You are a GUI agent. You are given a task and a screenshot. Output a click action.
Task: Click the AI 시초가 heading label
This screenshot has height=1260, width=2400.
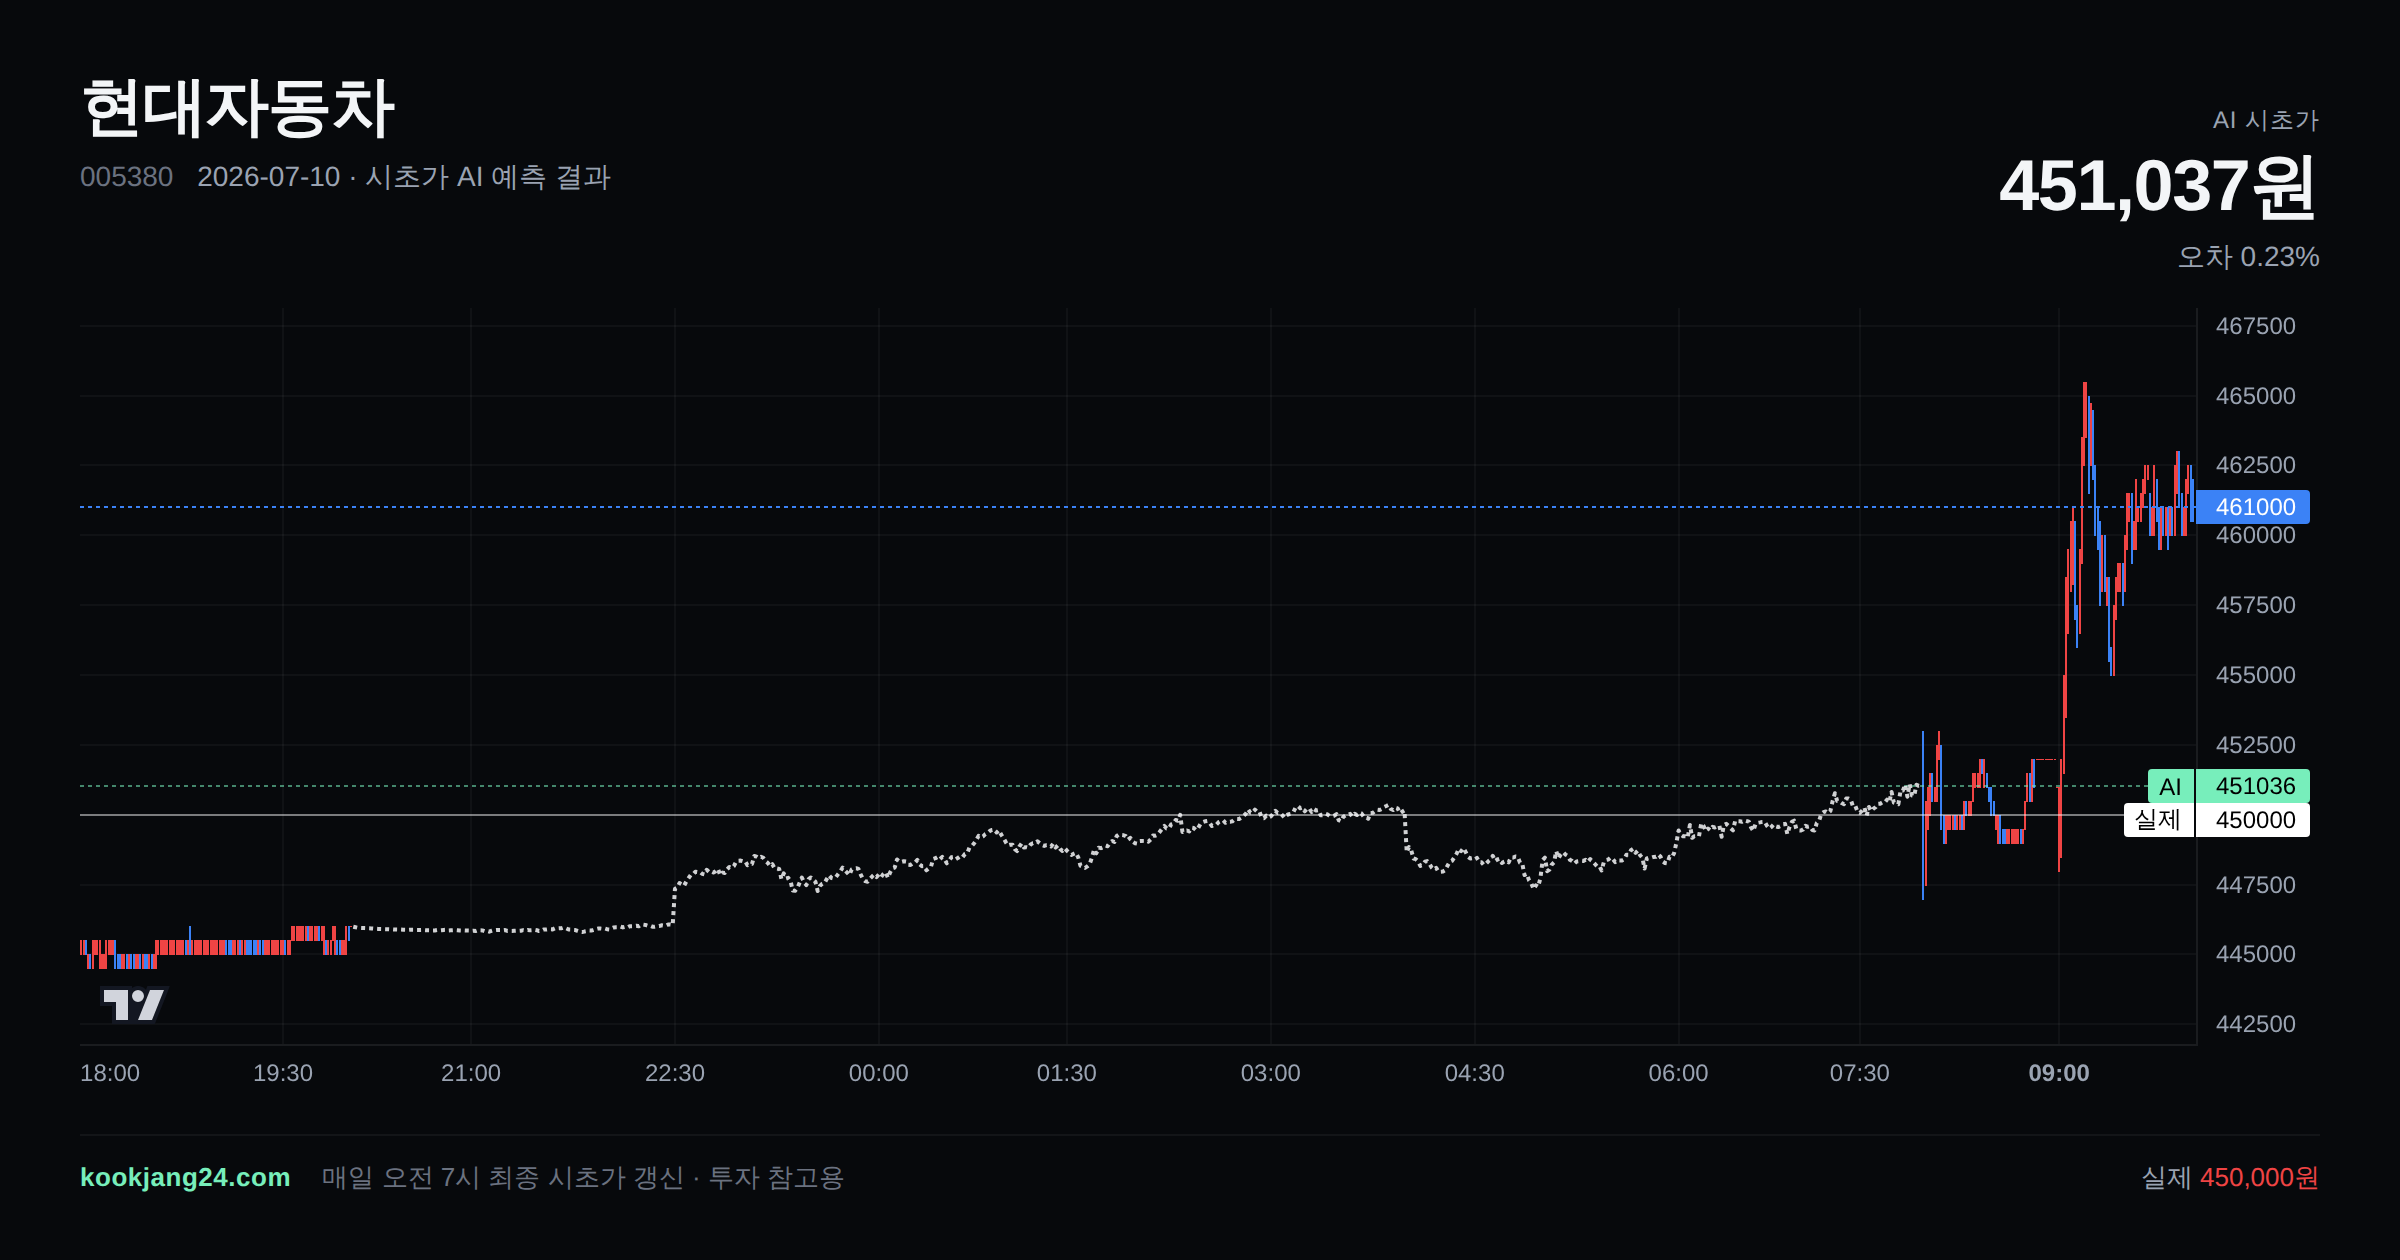tap(2265, 120)
